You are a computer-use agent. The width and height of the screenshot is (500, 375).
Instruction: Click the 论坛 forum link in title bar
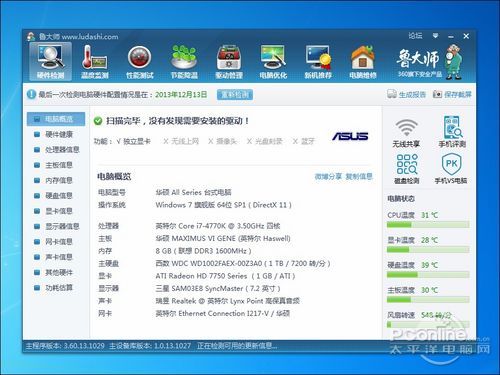point(415,36)
